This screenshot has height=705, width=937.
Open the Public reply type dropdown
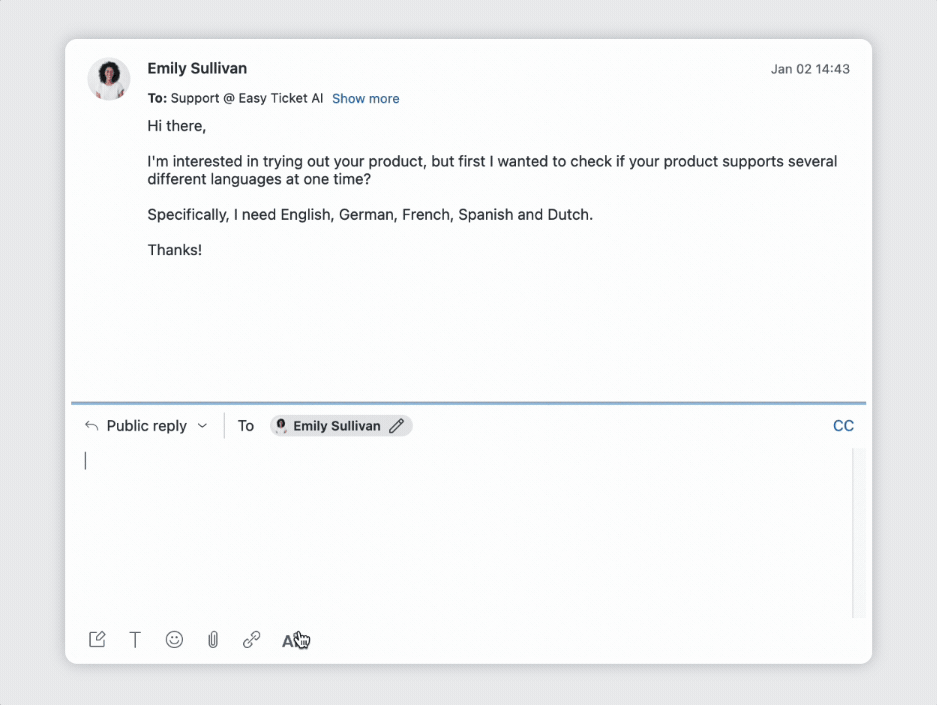146,426
